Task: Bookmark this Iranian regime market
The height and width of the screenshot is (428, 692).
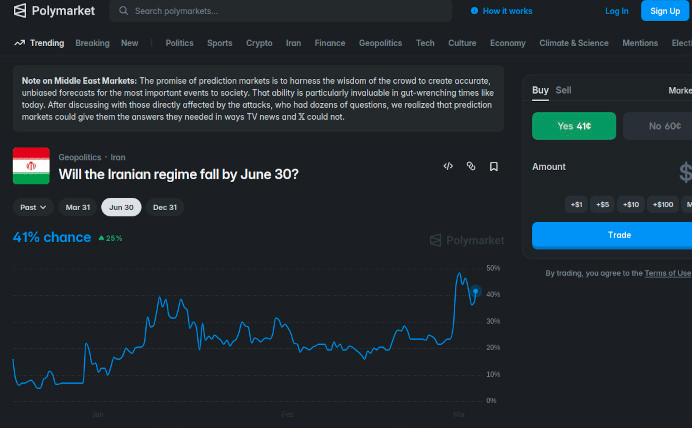Action: click(x=494, y=166)
